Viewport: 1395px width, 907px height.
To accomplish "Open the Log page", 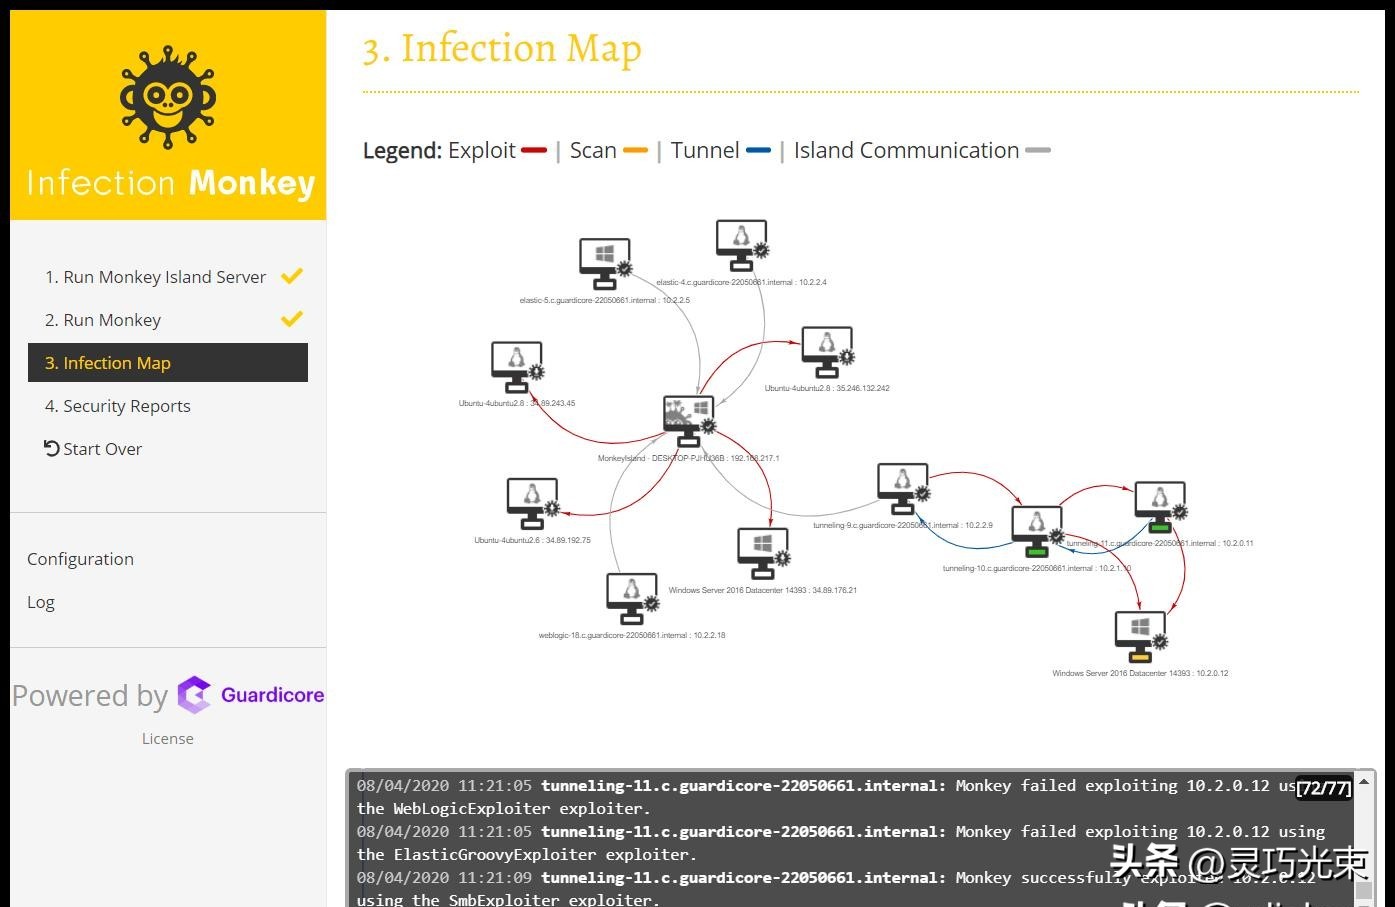I will click(41, 602).
